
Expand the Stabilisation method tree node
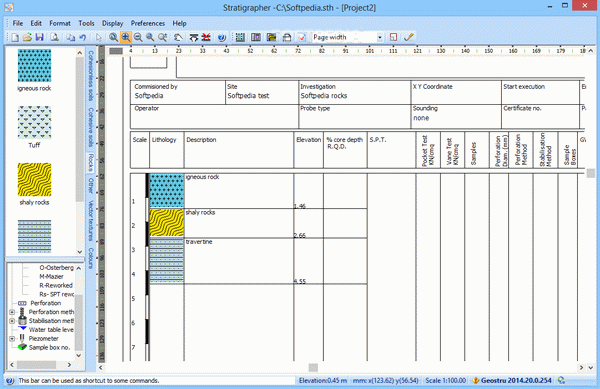(12, 321)
